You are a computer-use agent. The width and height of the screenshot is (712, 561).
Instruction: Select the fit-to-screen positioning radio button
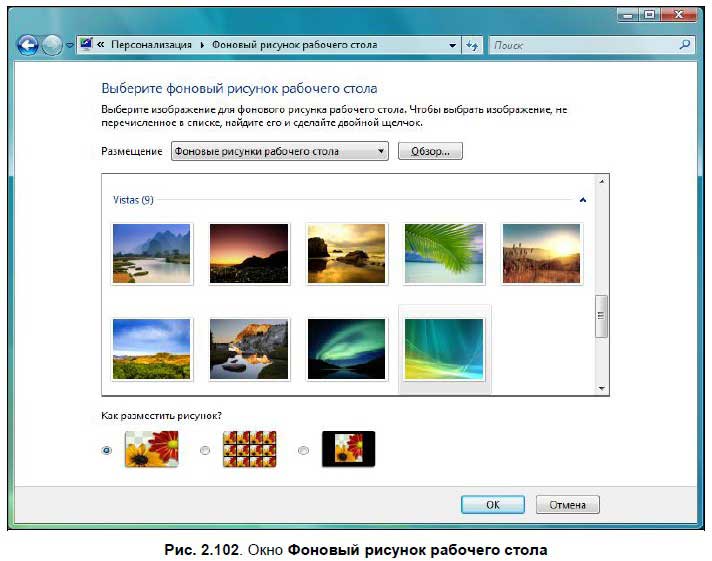107,450
